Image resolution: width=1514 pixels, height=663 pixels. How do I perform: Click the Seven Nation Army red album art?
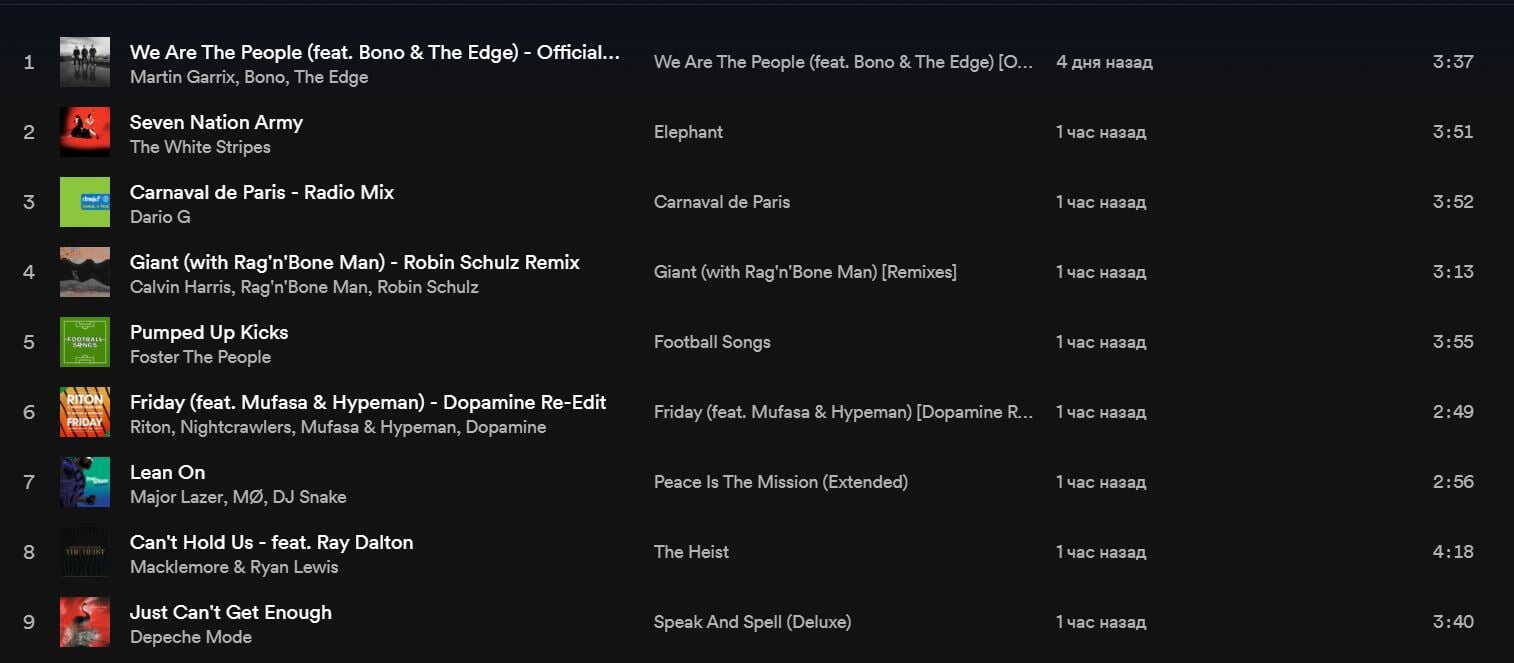tap(85, 132)
